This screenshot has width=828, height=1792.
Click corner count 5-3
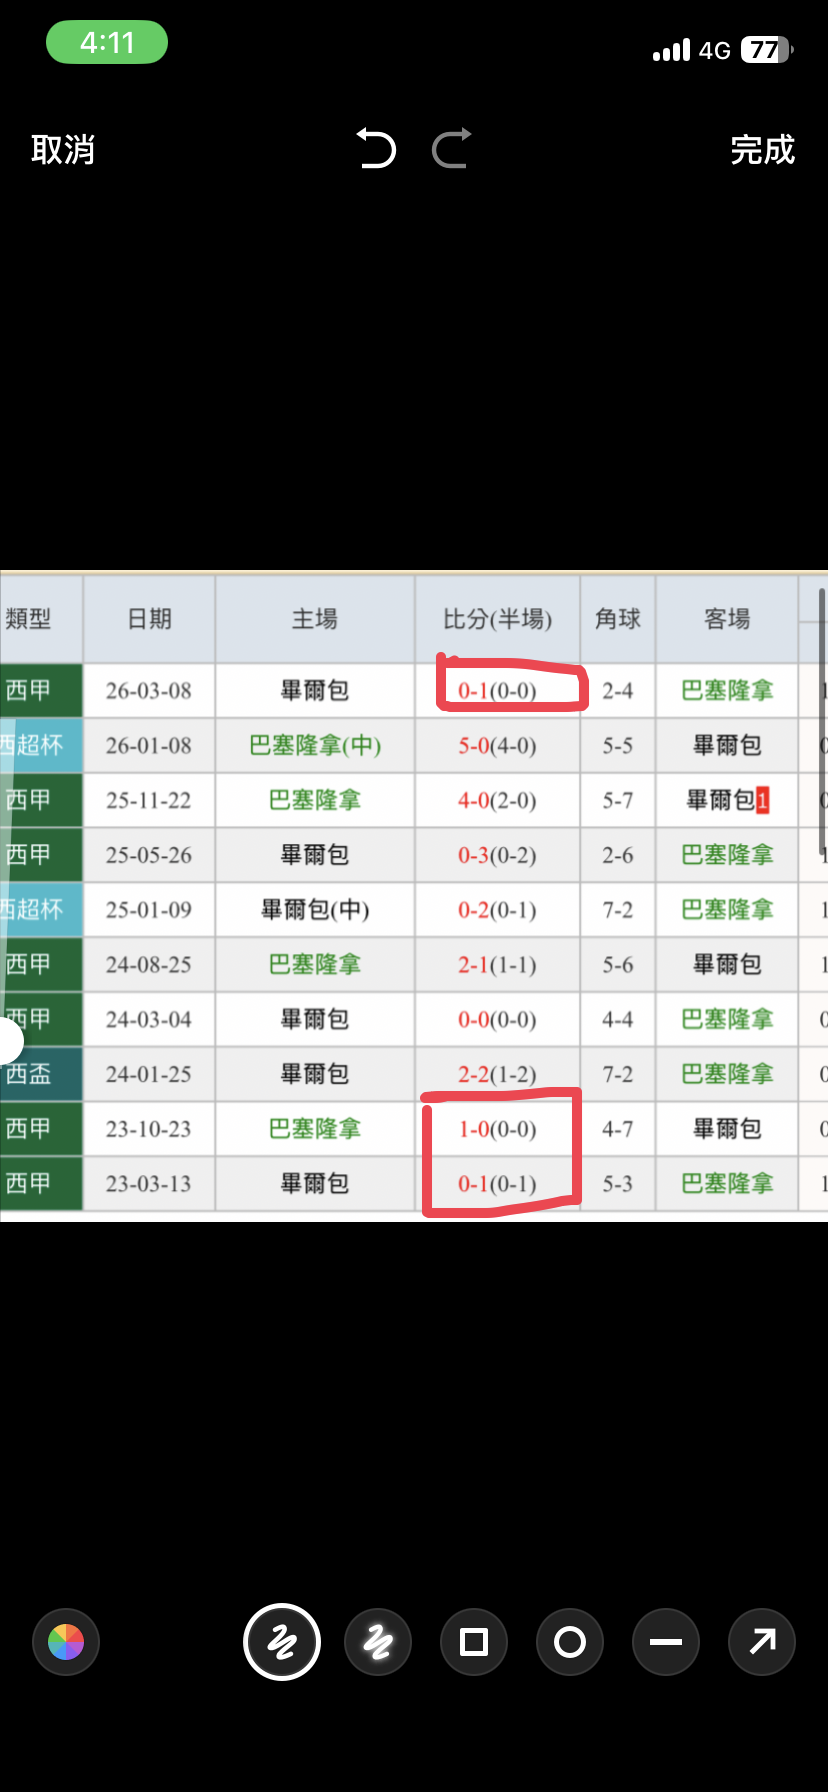coord(617,1184)
